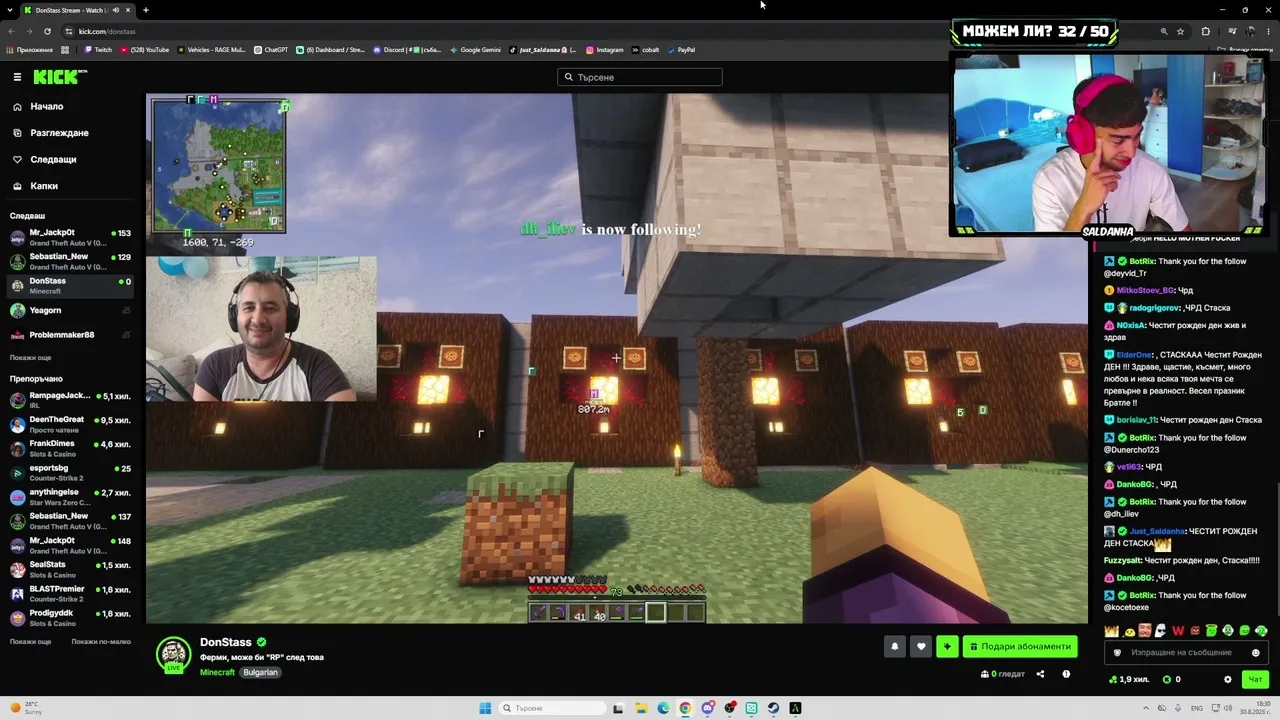
Task: Open a new browser tab
Action: tap(145, 10)
